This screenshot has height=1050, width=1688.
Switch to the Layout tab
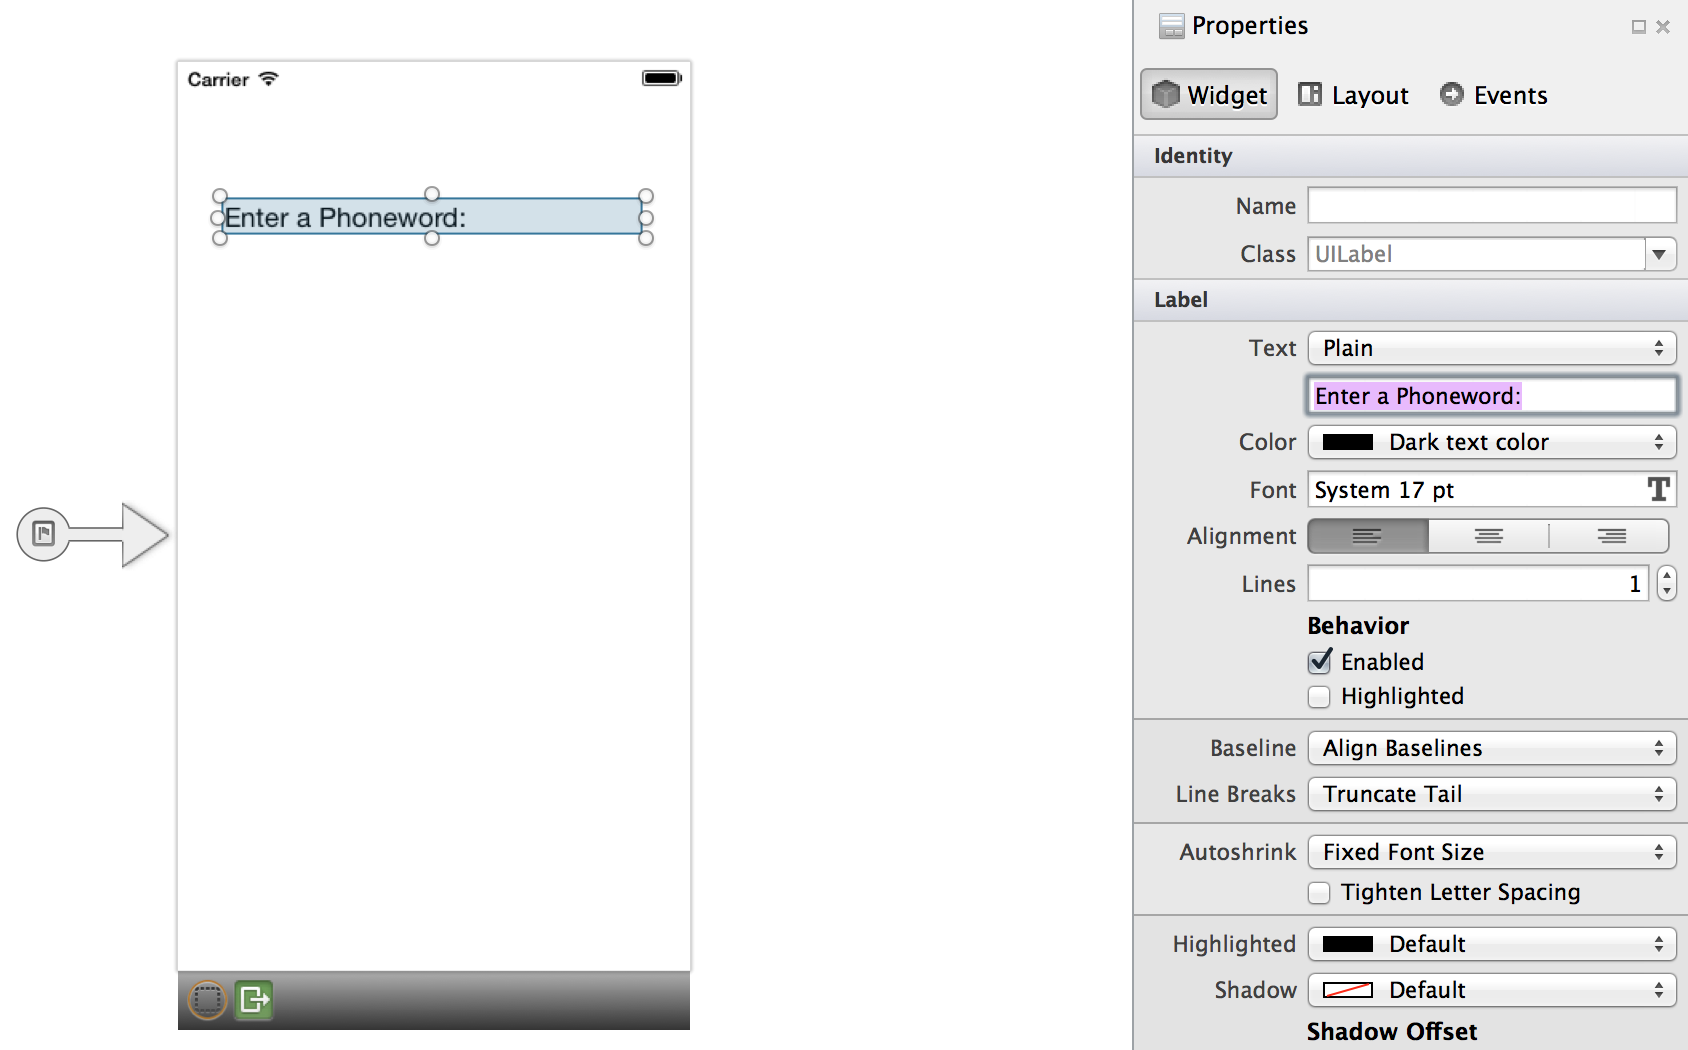pyautogui.click(x=1353, y=95)
